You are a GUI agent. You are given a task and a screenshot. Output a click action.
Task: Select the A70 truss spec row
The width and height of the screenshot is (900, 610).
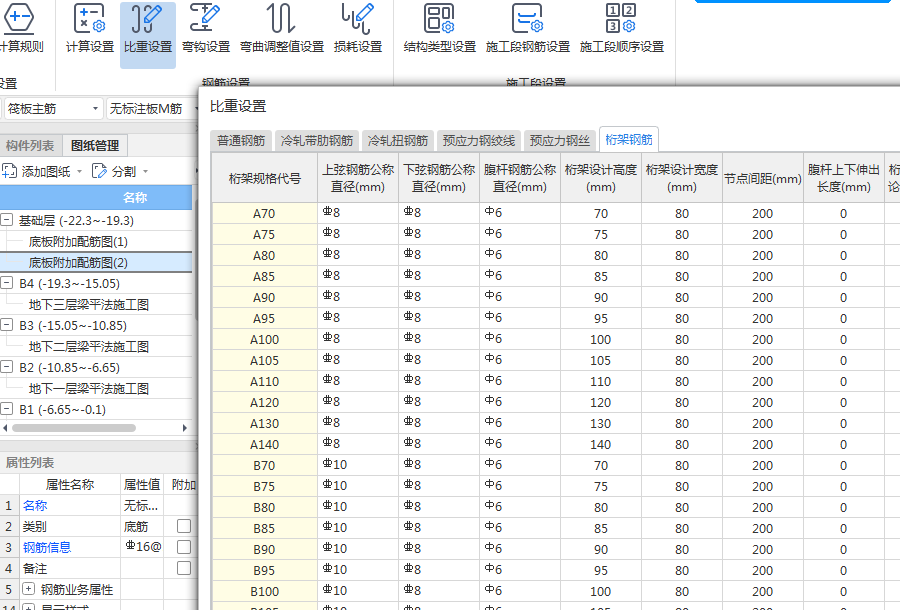[265, 213]
